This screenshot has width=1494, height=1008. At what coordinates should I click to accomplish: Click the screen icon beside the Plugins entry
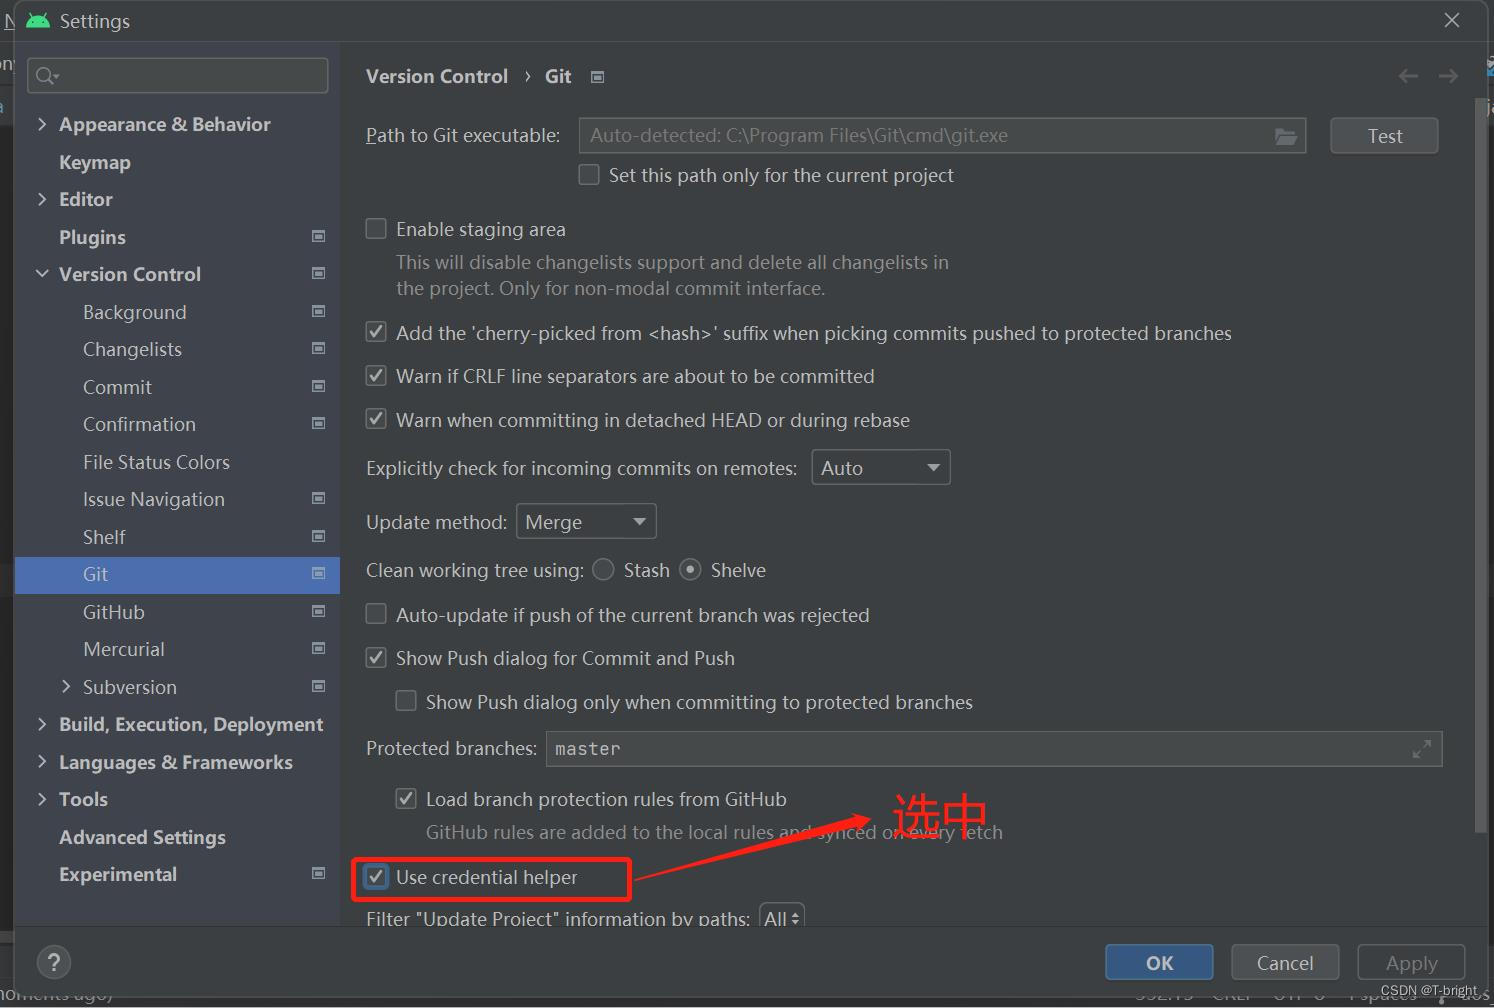(318, 236)
